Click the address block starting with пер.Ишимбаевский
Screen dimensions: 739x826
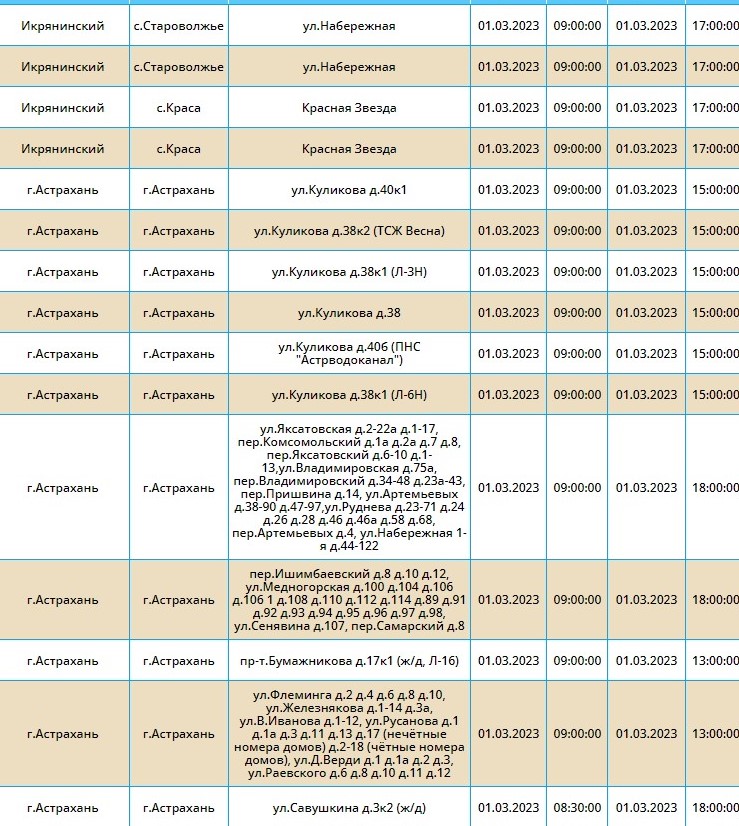pos(349,600)
